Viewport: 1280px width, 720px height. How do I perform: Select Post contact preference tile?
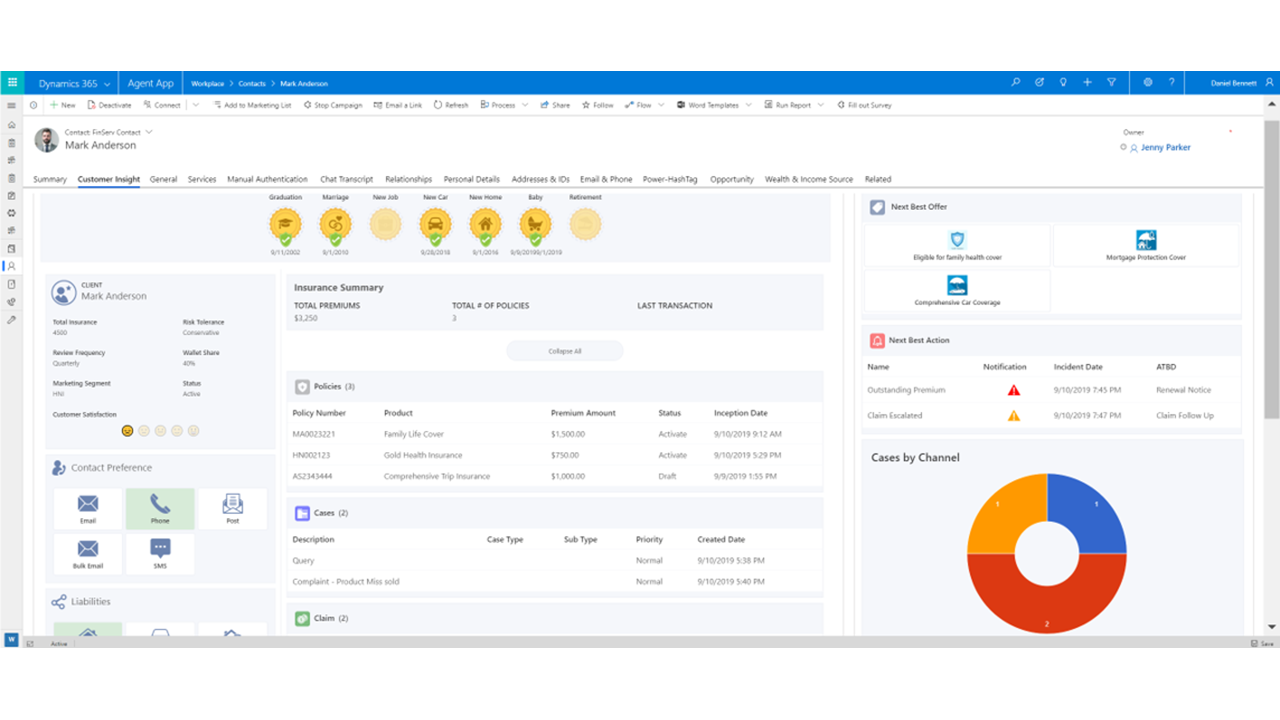(232, 509)
